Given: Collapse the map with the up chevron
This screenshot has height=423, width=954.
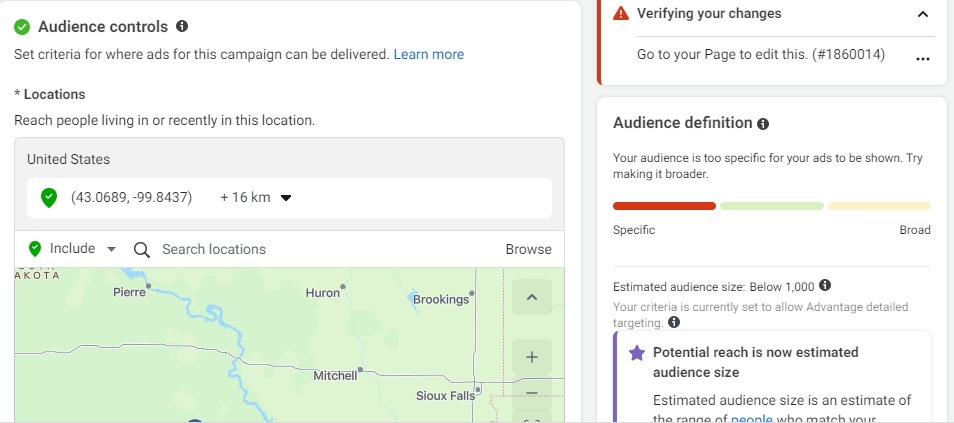Looking at the screenshot, I should [x=532, y=297].
